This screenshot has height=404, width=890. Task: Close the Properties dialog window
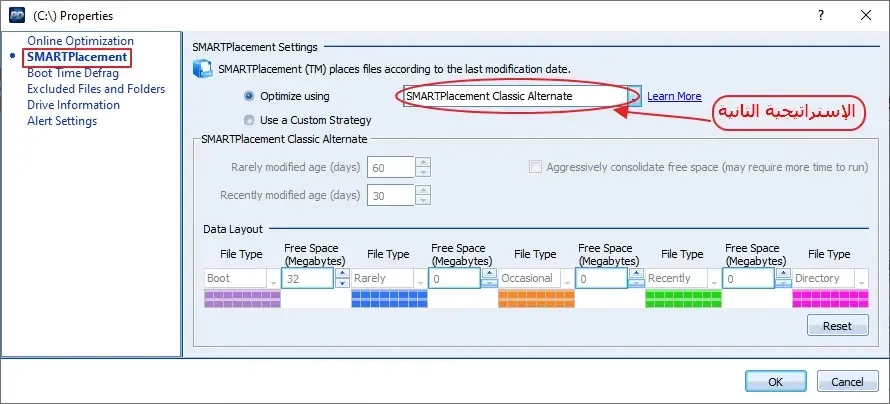tap(866, 15)
